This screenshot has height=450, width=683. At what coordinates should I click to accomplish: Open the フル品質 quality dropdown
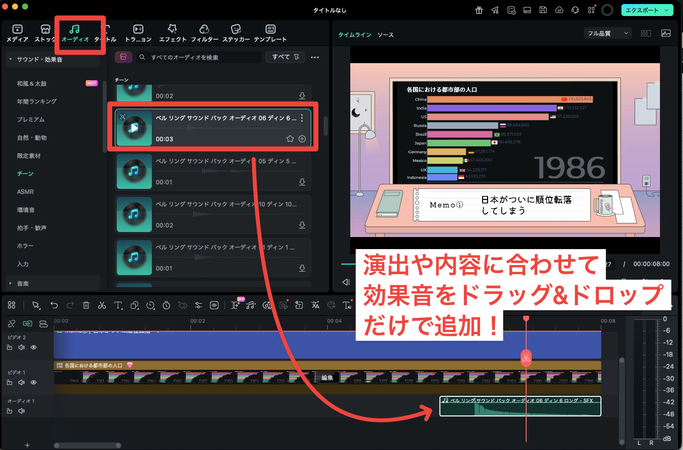pyautogui.click(x=607, y=33)
